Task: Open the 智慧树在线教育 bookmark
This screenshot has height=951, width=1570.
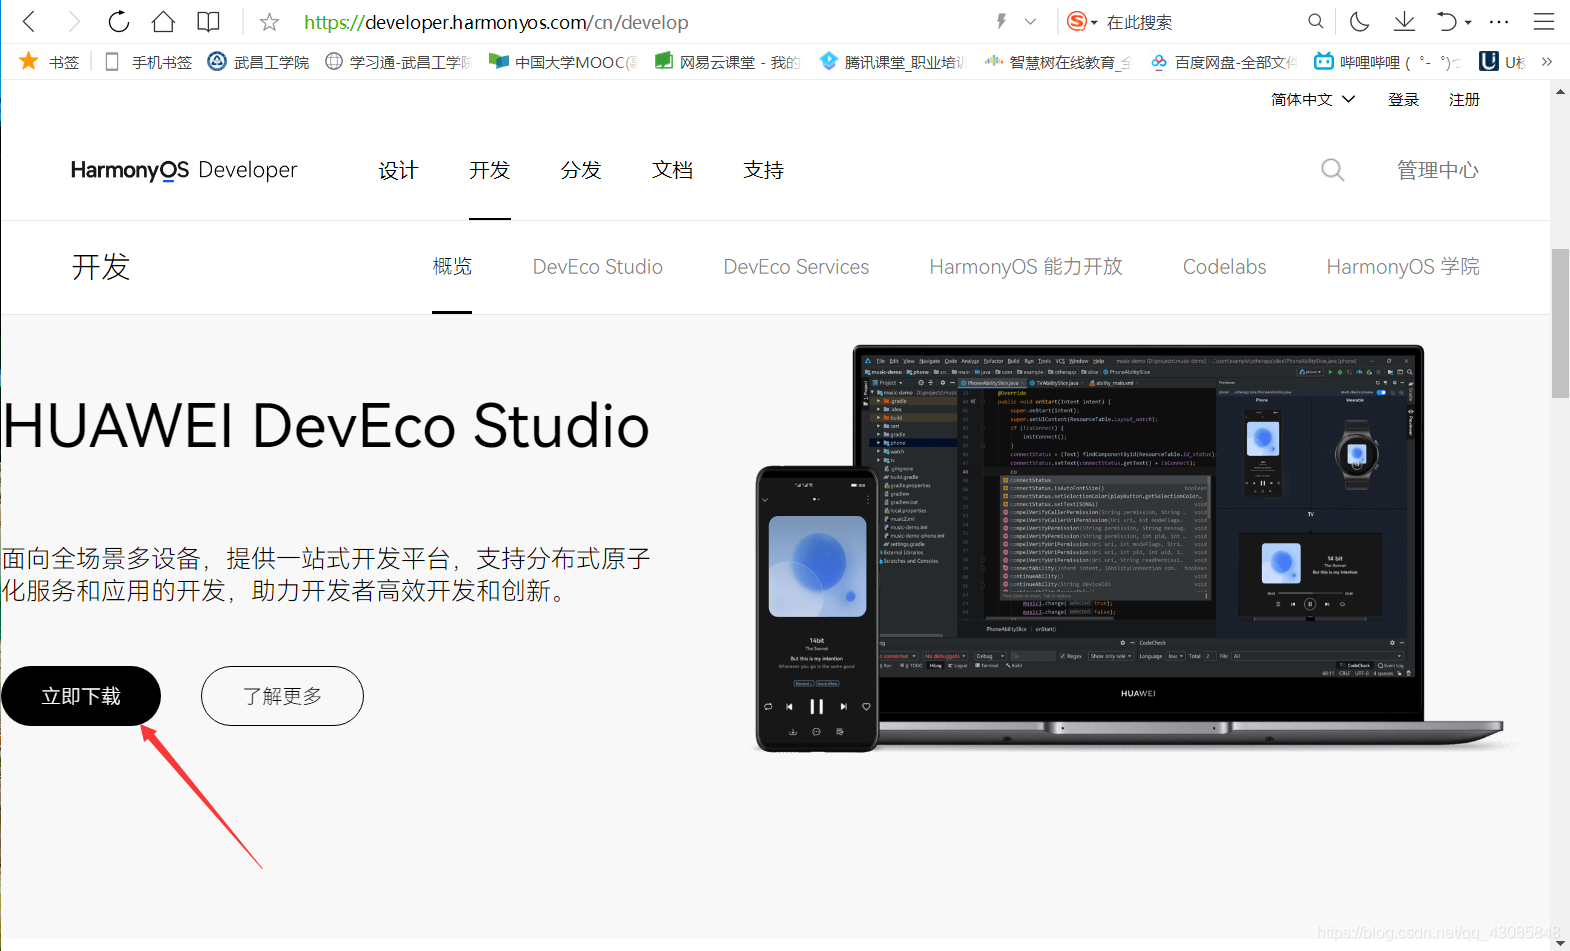Action: [x=1057, y=62]
